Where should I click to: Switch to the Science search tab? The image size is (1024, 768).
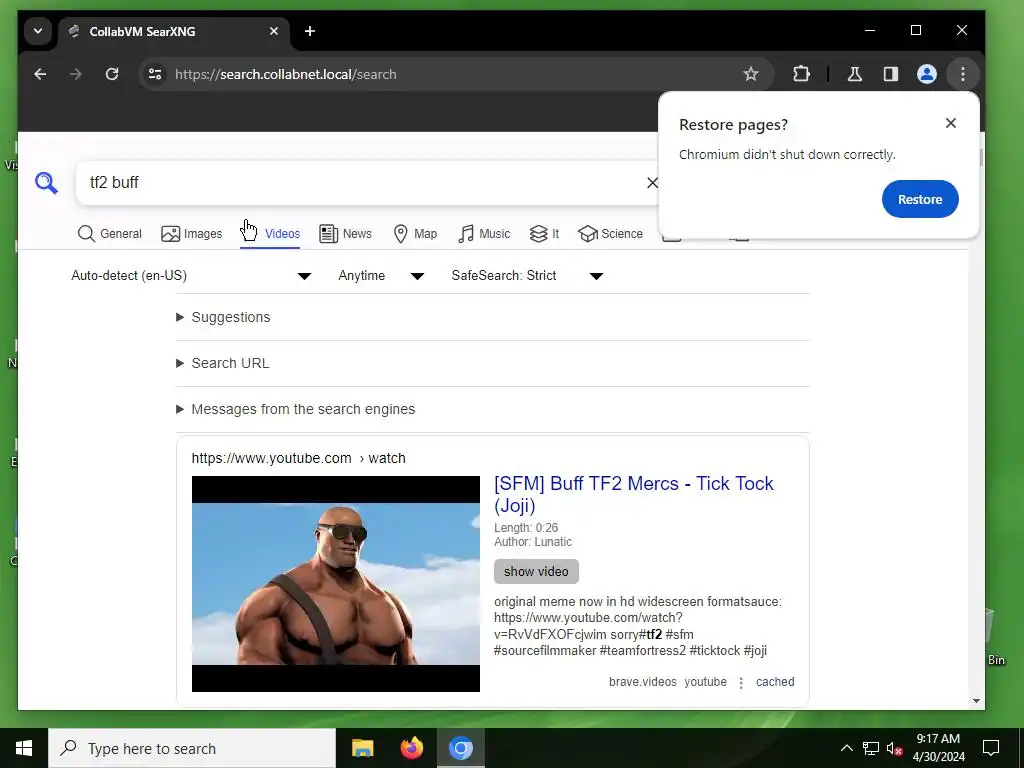(x=611, y=234)
